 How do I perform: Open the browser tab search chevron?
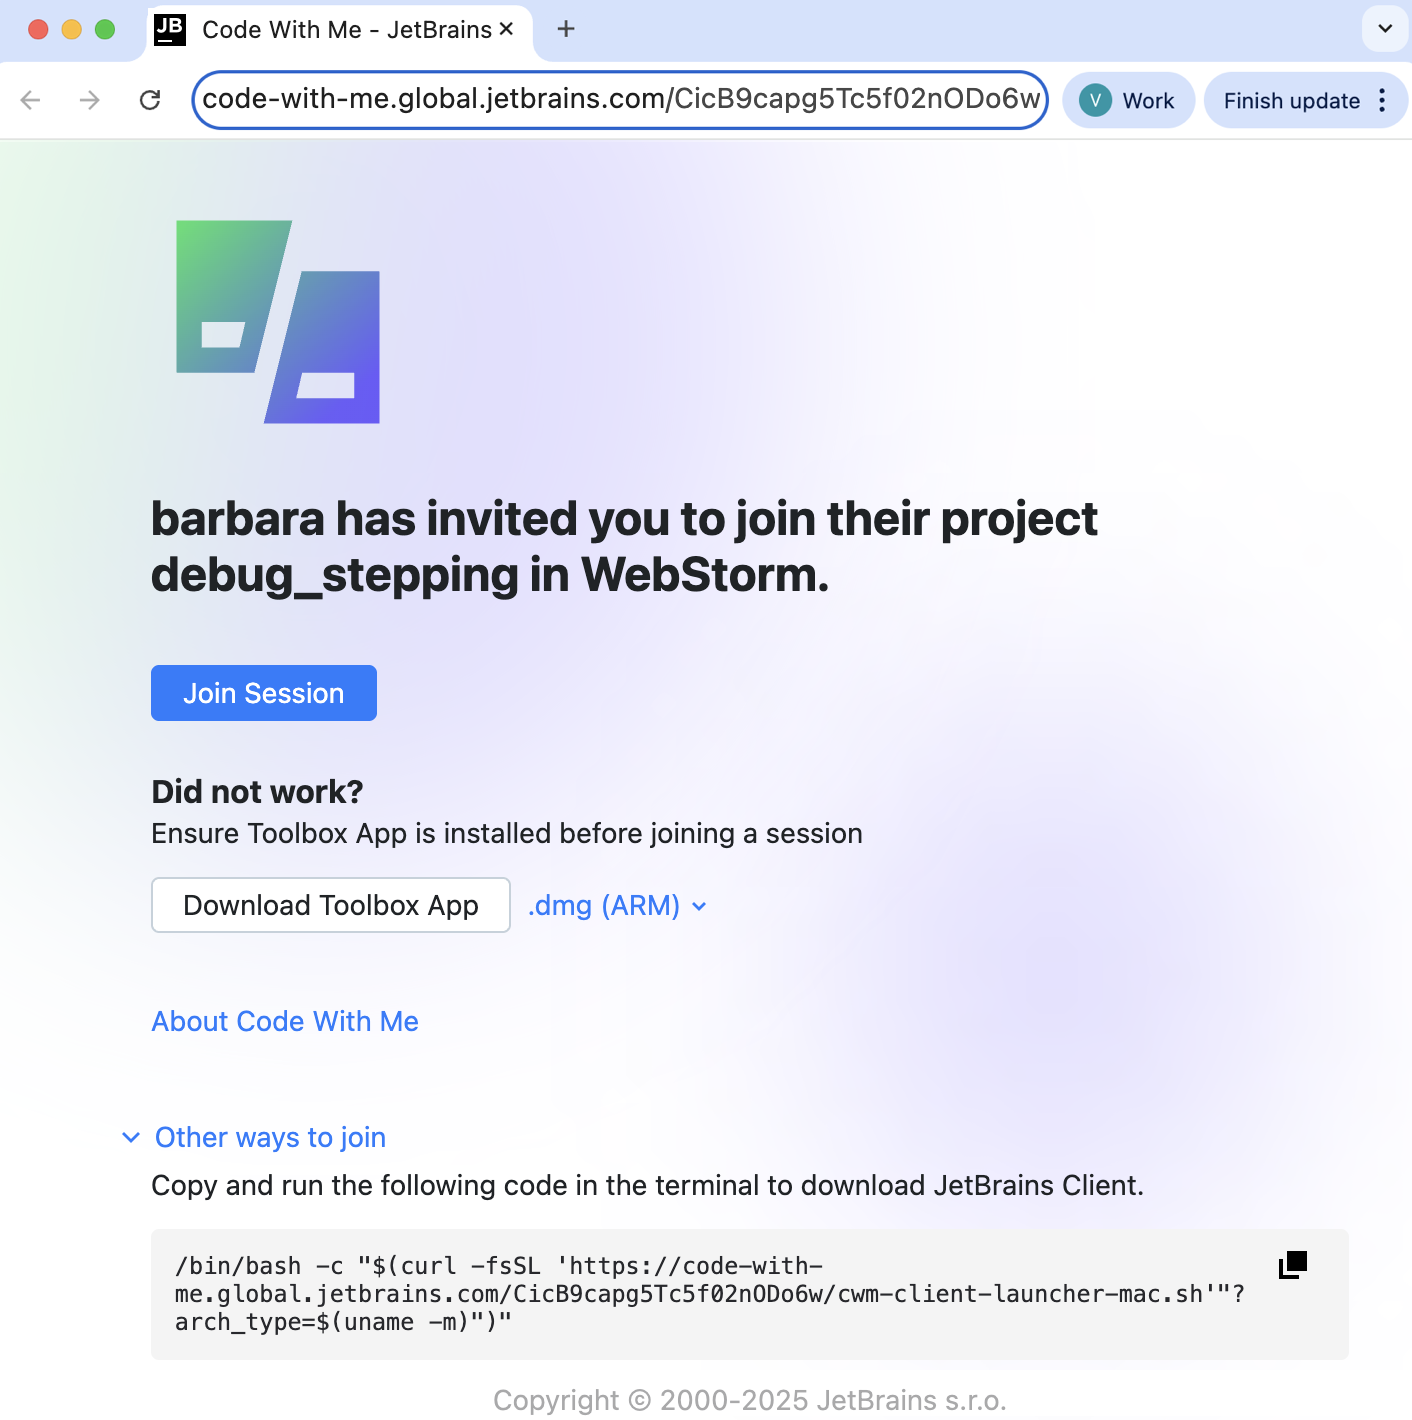click(1384, 29)
